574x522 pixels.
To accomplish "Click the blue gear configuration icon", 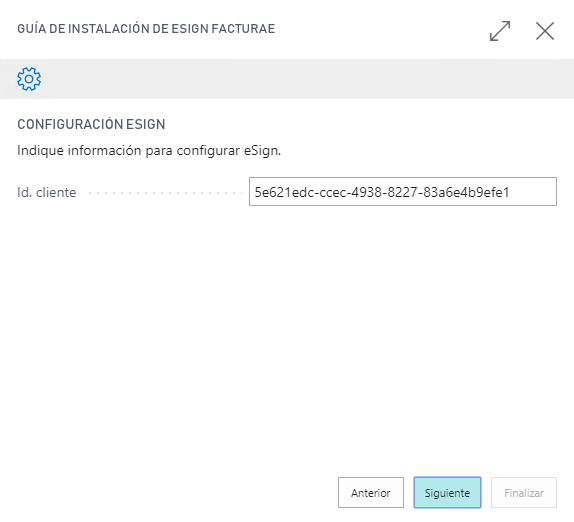I will 29,79.
